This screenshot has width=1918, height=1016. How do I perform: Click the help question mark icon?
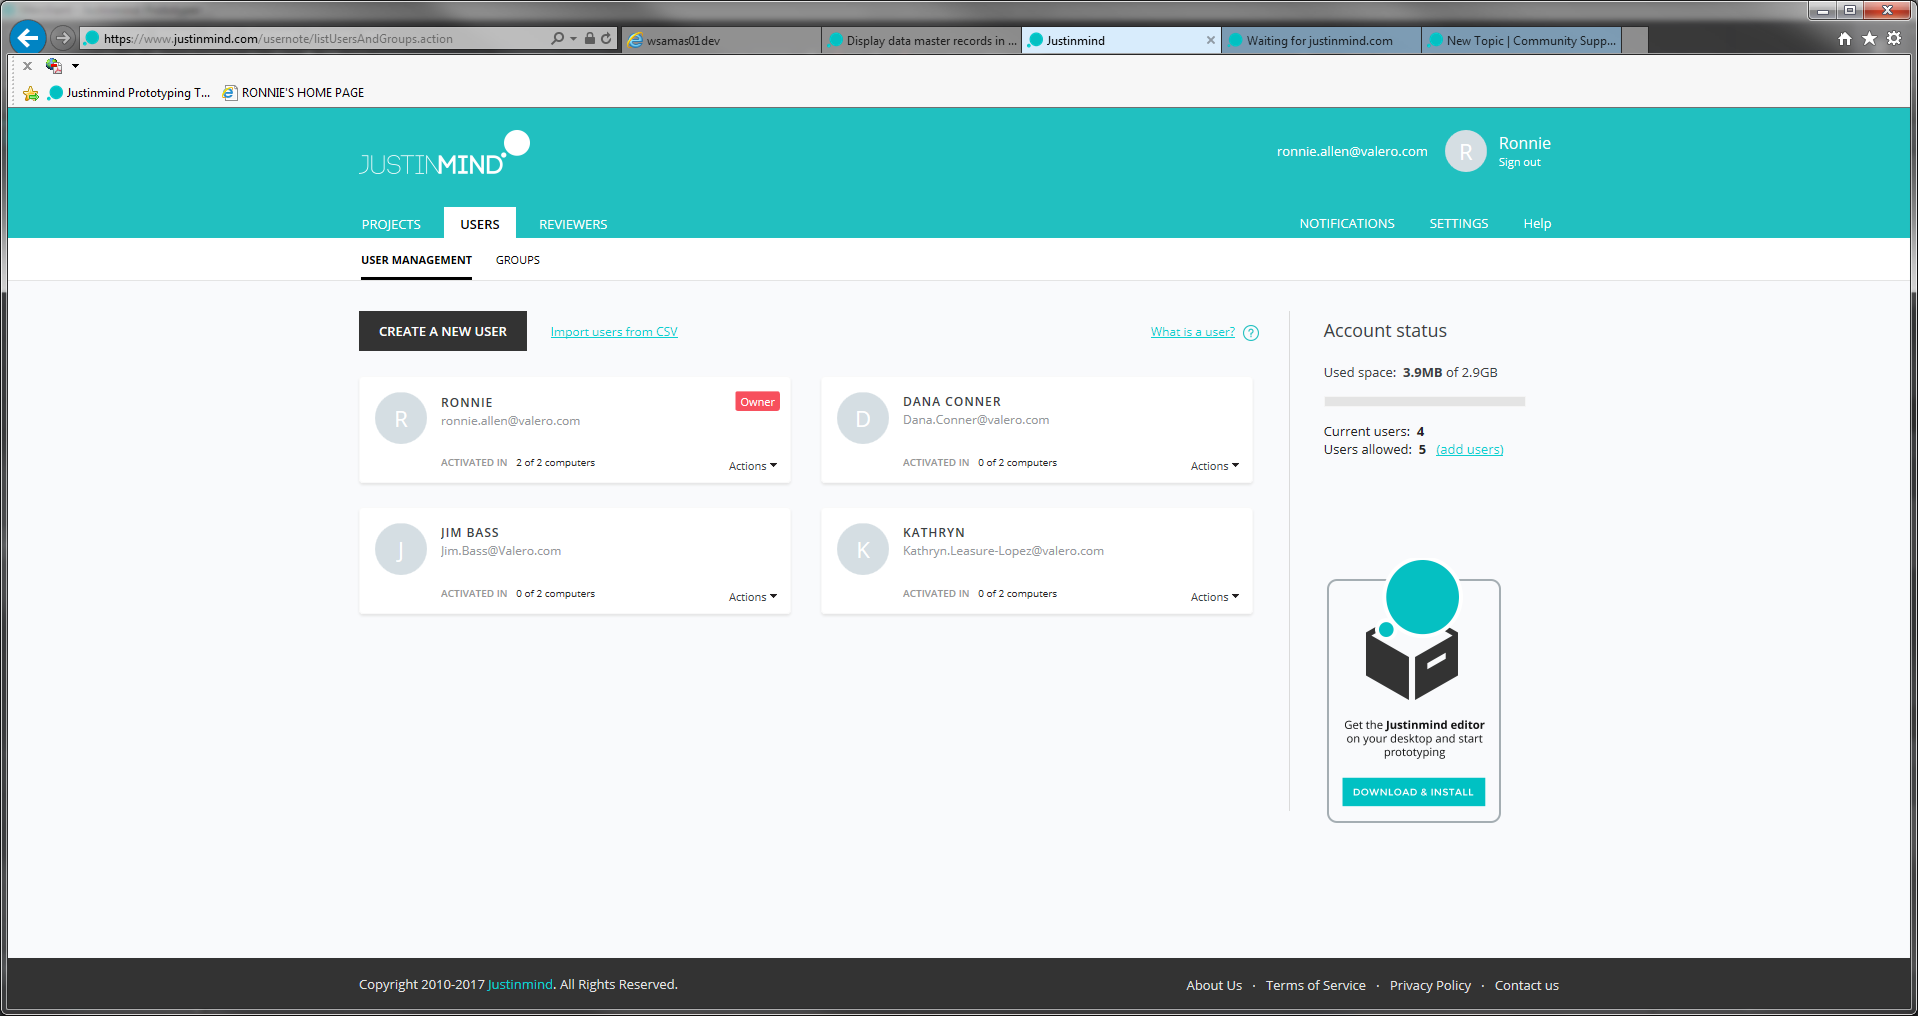[x=1251, y=333]
